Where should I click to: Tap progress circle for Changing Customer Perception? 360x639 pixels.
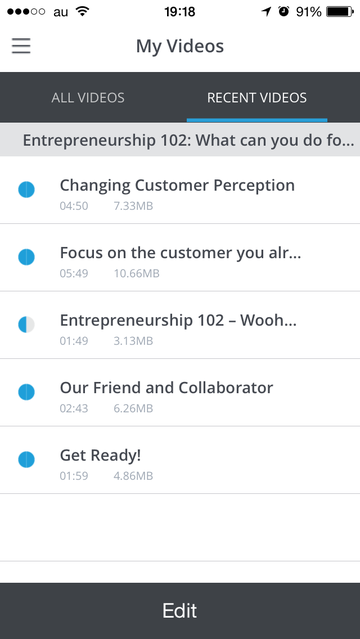tap(27, 189)
